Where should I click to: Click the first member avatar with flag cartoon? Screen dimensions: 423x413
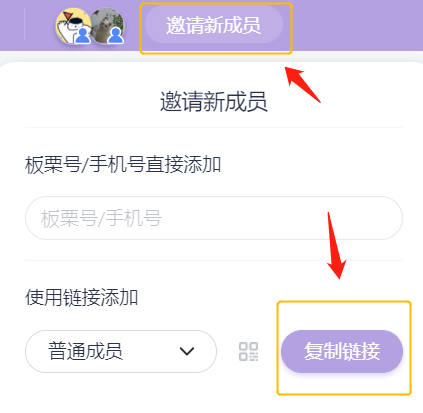(x=73, y=26)
